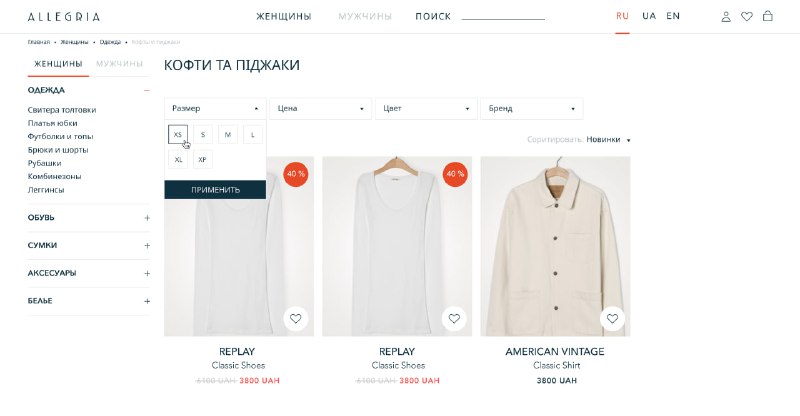This screenshot has height=416, width=800.
Task: Click the search input field
Action: [x=503, y=16]
